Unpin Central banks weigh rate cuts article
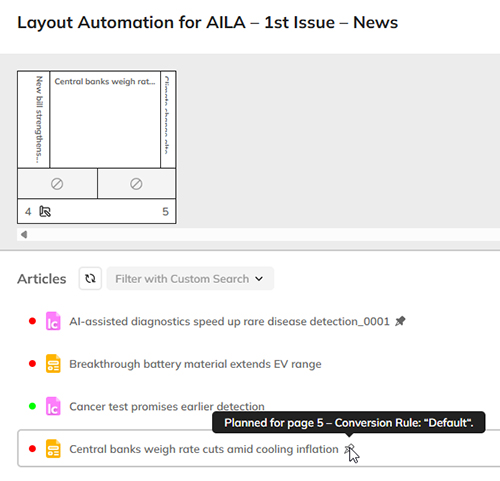The width and height of the screenshot is (500, 481). pos(349,449)
